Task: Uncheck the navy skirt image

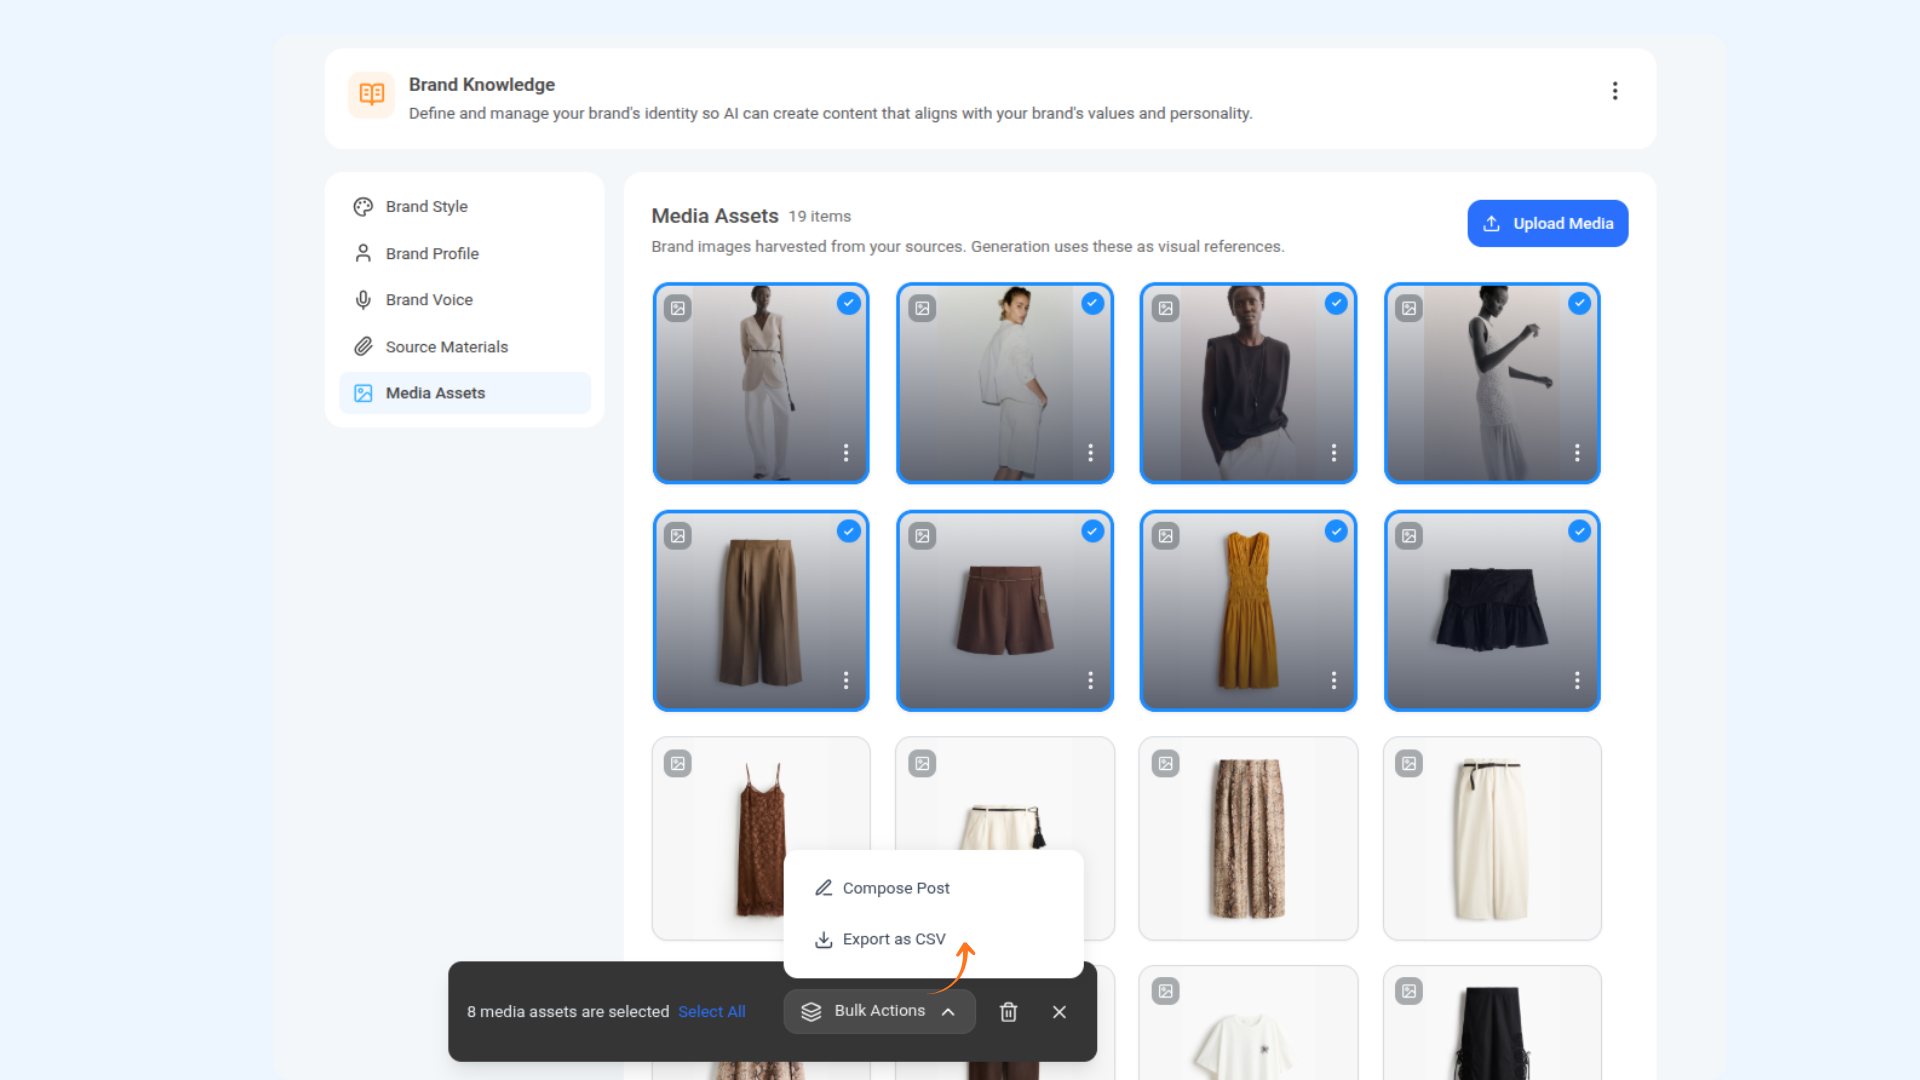Action: tap(1580, 531)
